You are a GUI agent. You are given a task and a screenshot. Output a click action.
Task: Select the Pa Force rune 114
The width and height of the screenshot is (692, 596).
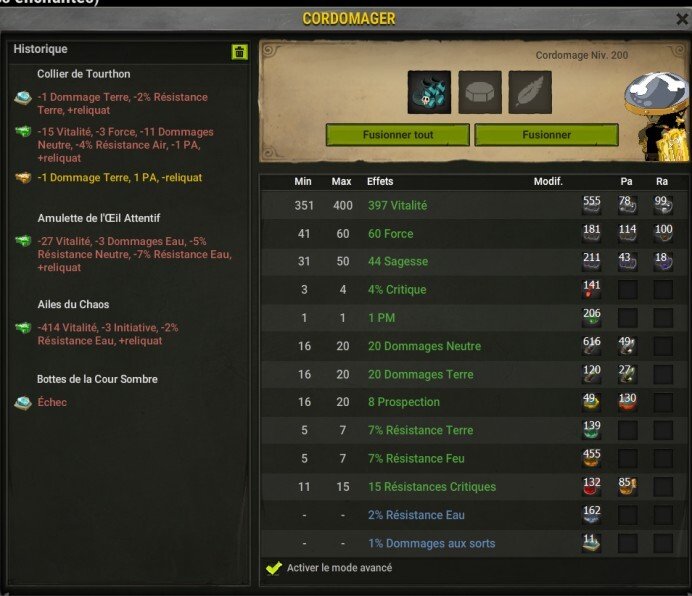coord(627,234)
